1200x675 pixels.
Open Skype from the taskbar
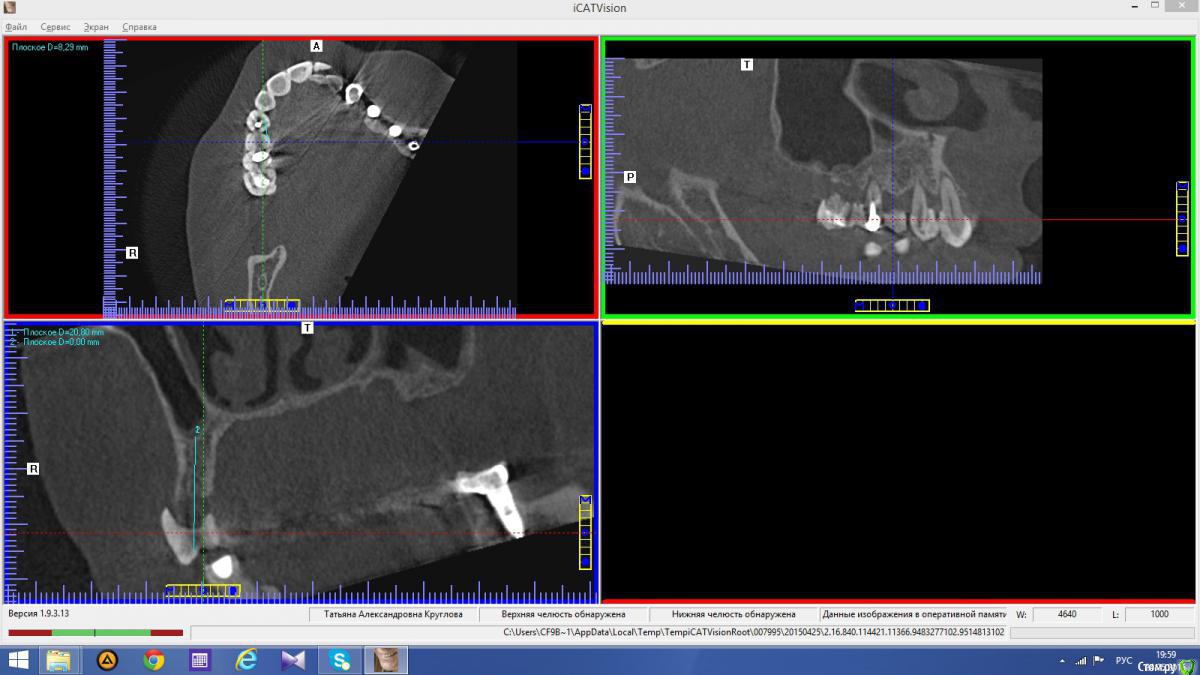pyautogui.click(x=340, y=660)
